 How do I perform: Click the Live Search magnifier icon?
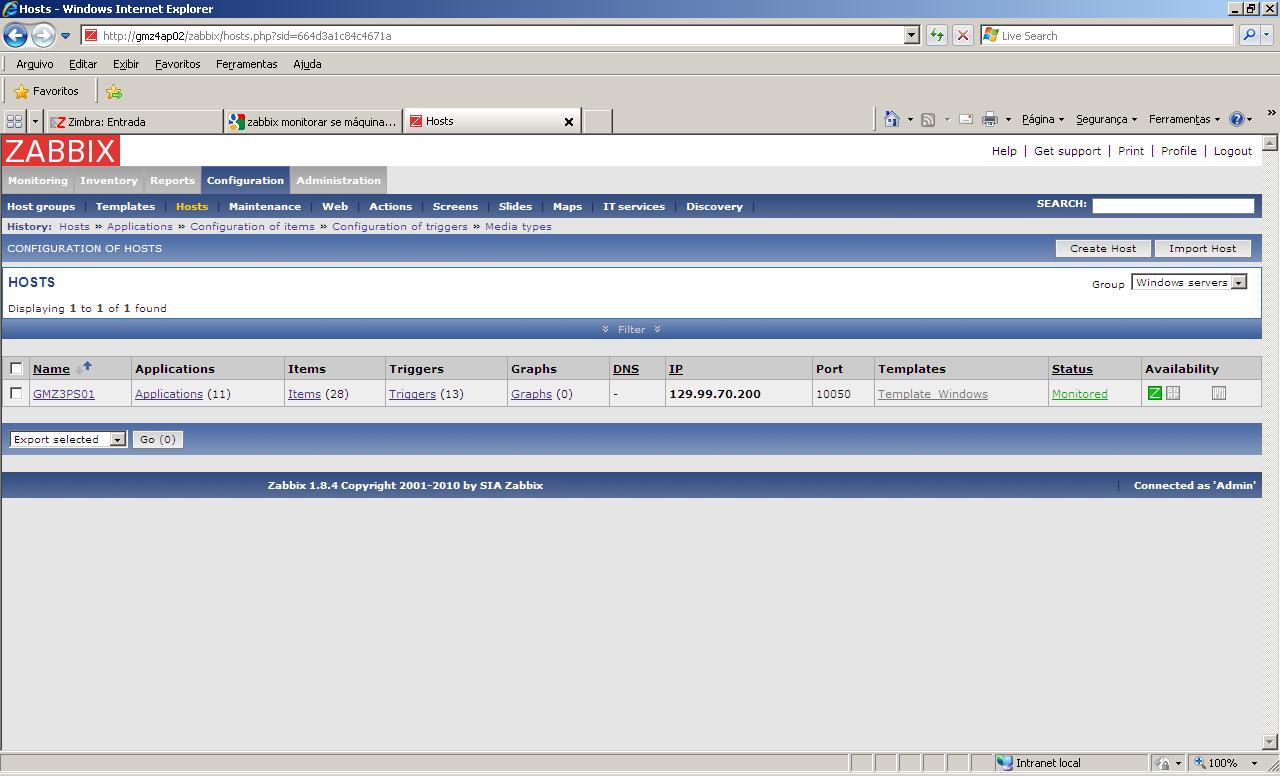pos(1249,36)
